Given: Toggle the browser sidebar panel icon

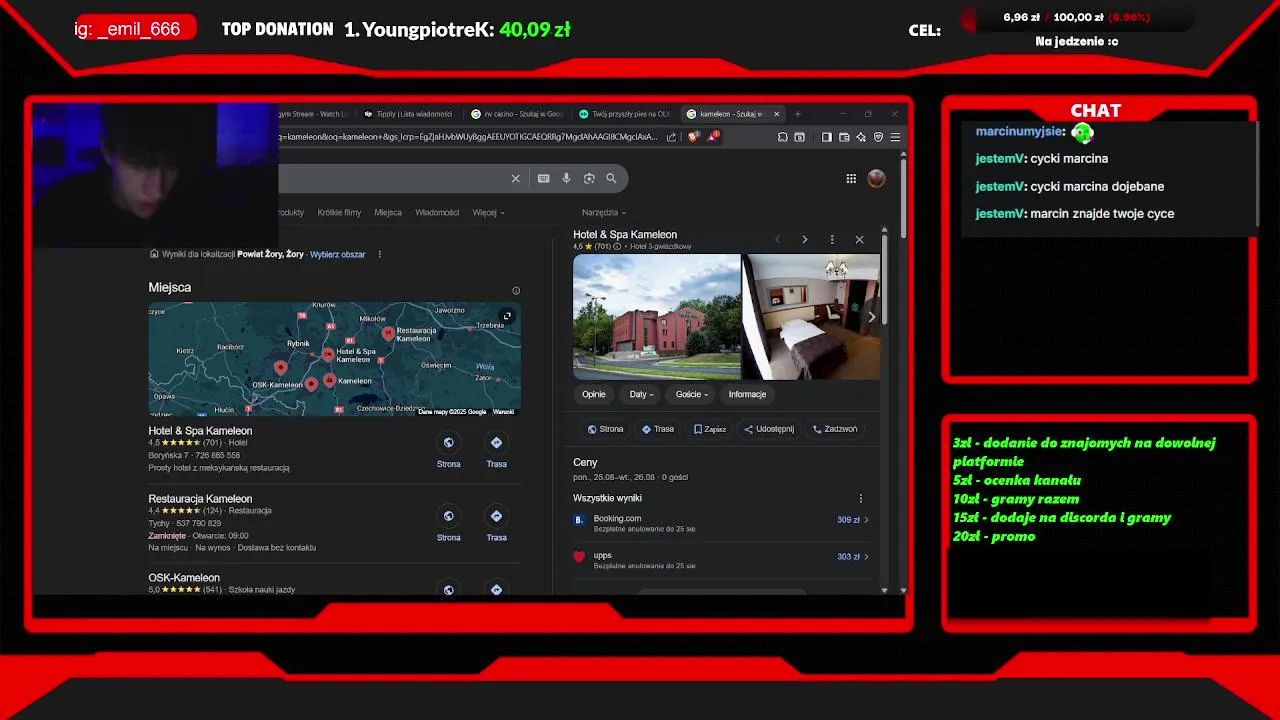Looking at the screenshot, I should pos(826,137).
